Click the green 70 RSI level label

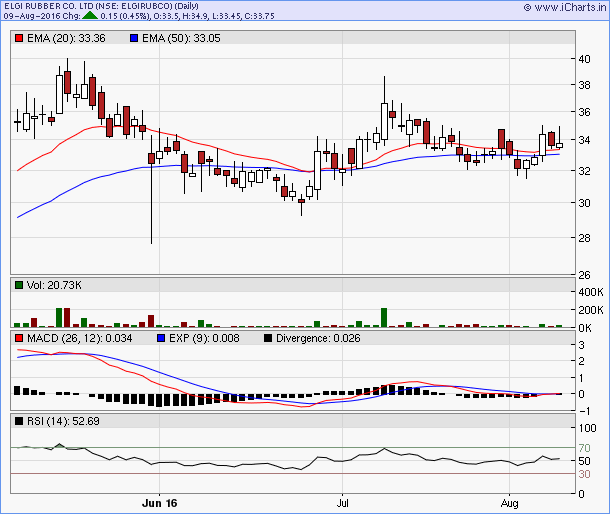click(584, 448)
